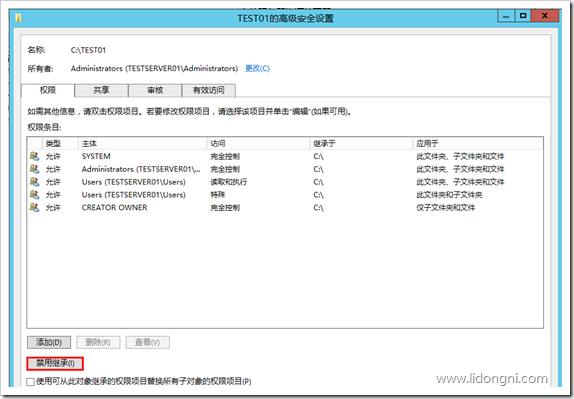Click the 应用于 column header
574x399 pixels.
[478, 143]
